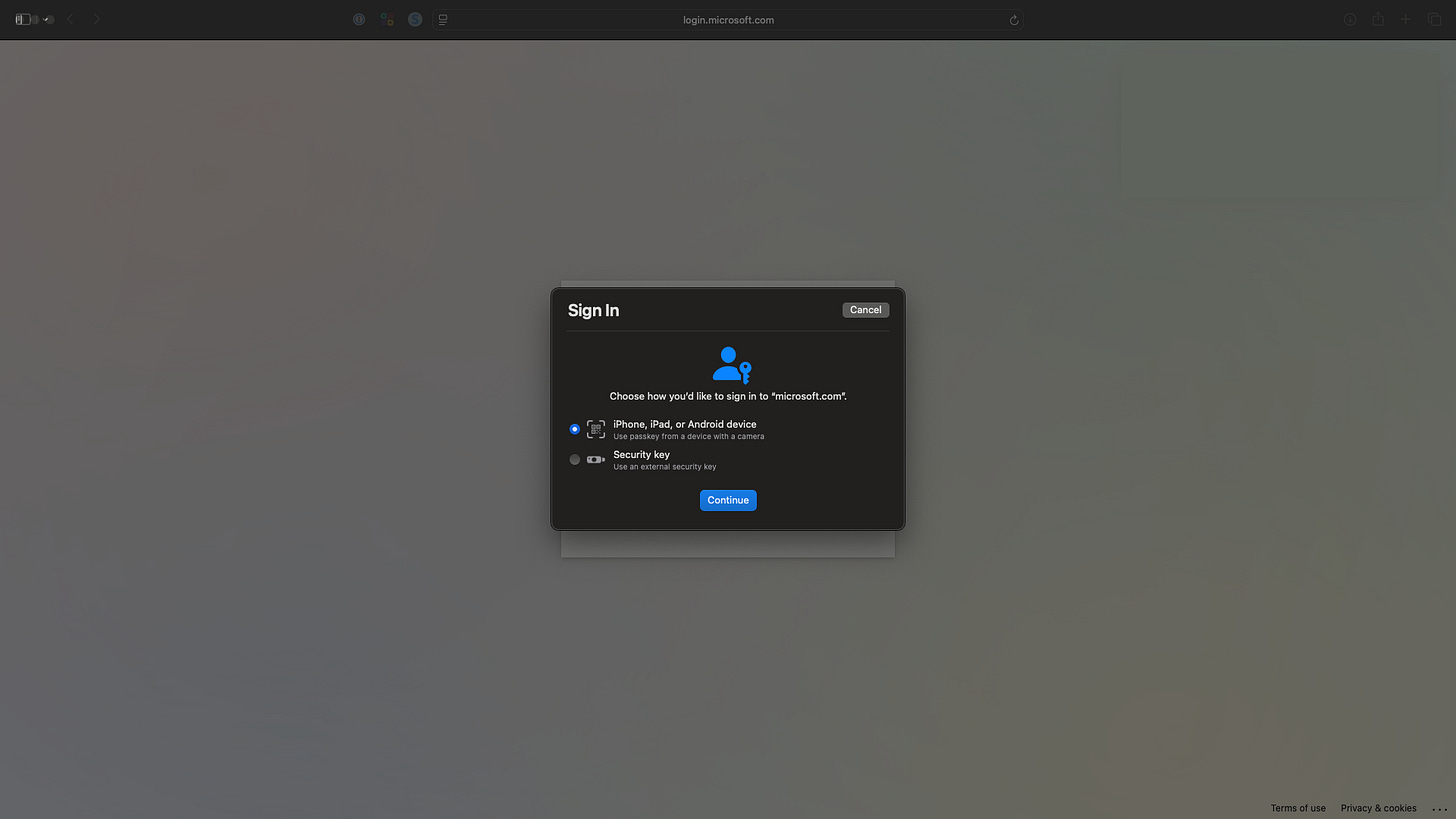Select the iPhone, iPad, or Android device option
Viewport: 1456px width, 819px height.
(x=574, y=428)
